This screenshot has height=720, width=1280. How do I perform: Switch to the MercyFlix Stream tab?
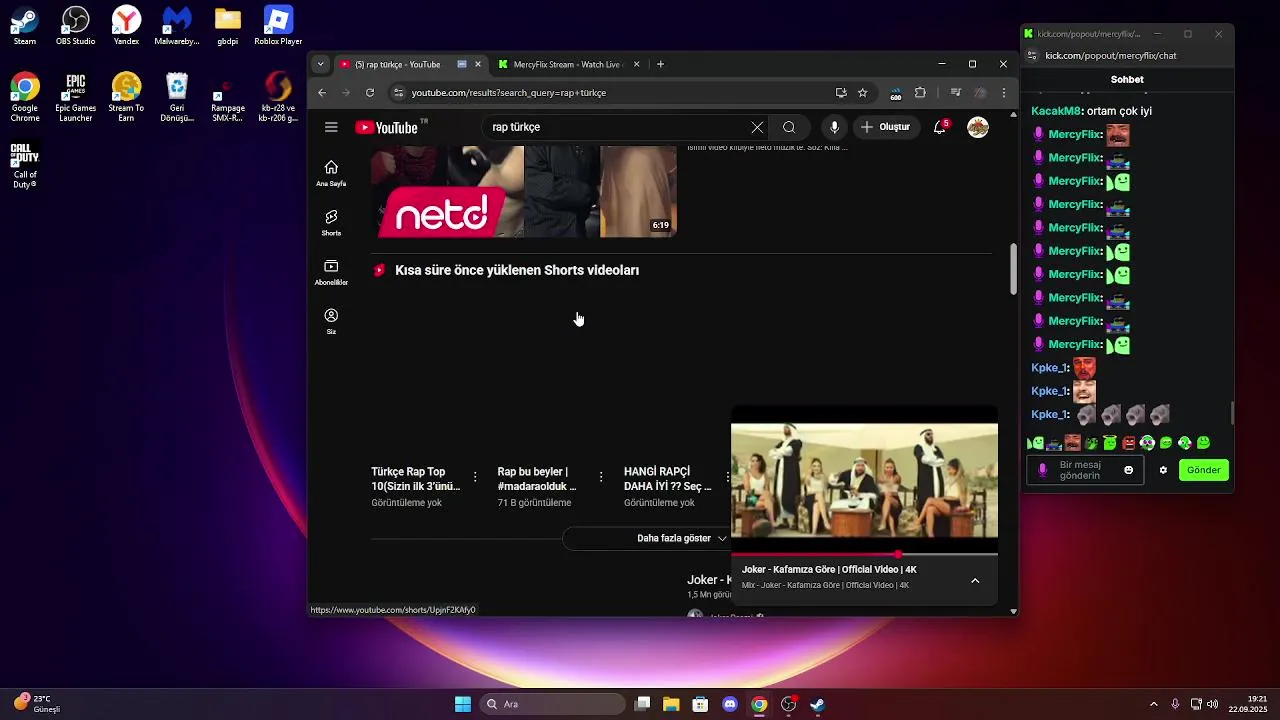point(568,64)
